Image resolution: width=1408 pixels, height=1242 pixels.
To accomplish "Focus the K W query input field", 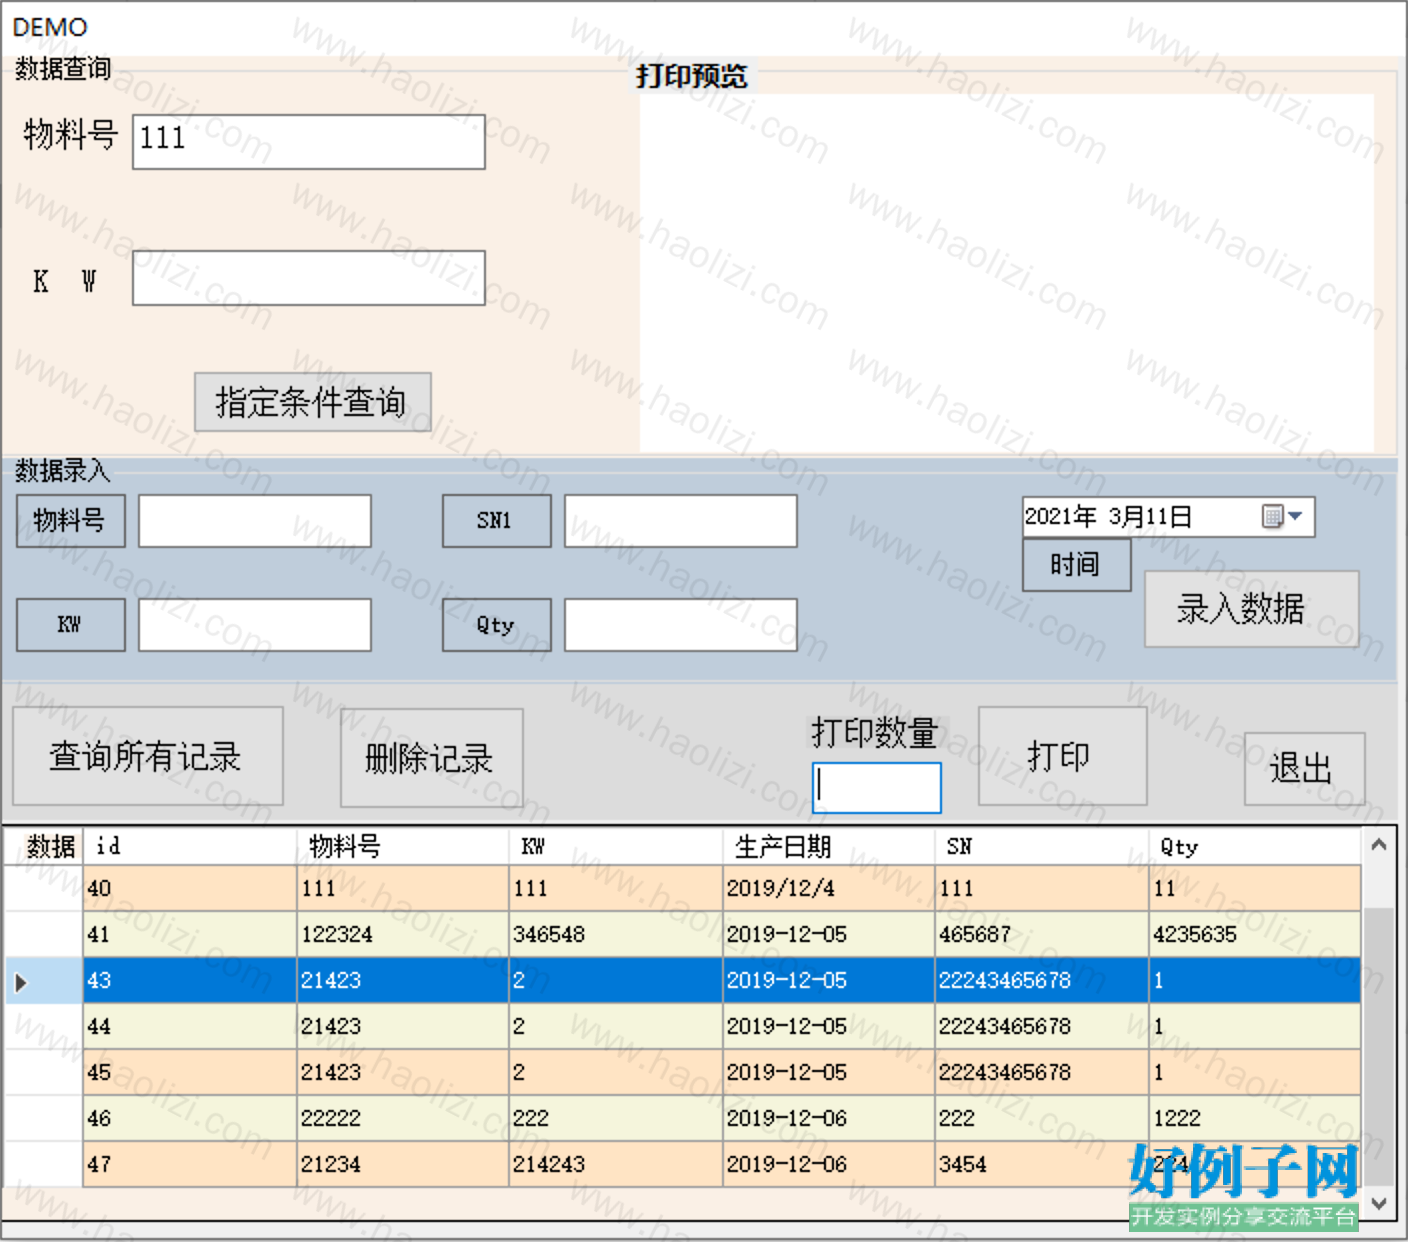I will (x=308, y=277).
